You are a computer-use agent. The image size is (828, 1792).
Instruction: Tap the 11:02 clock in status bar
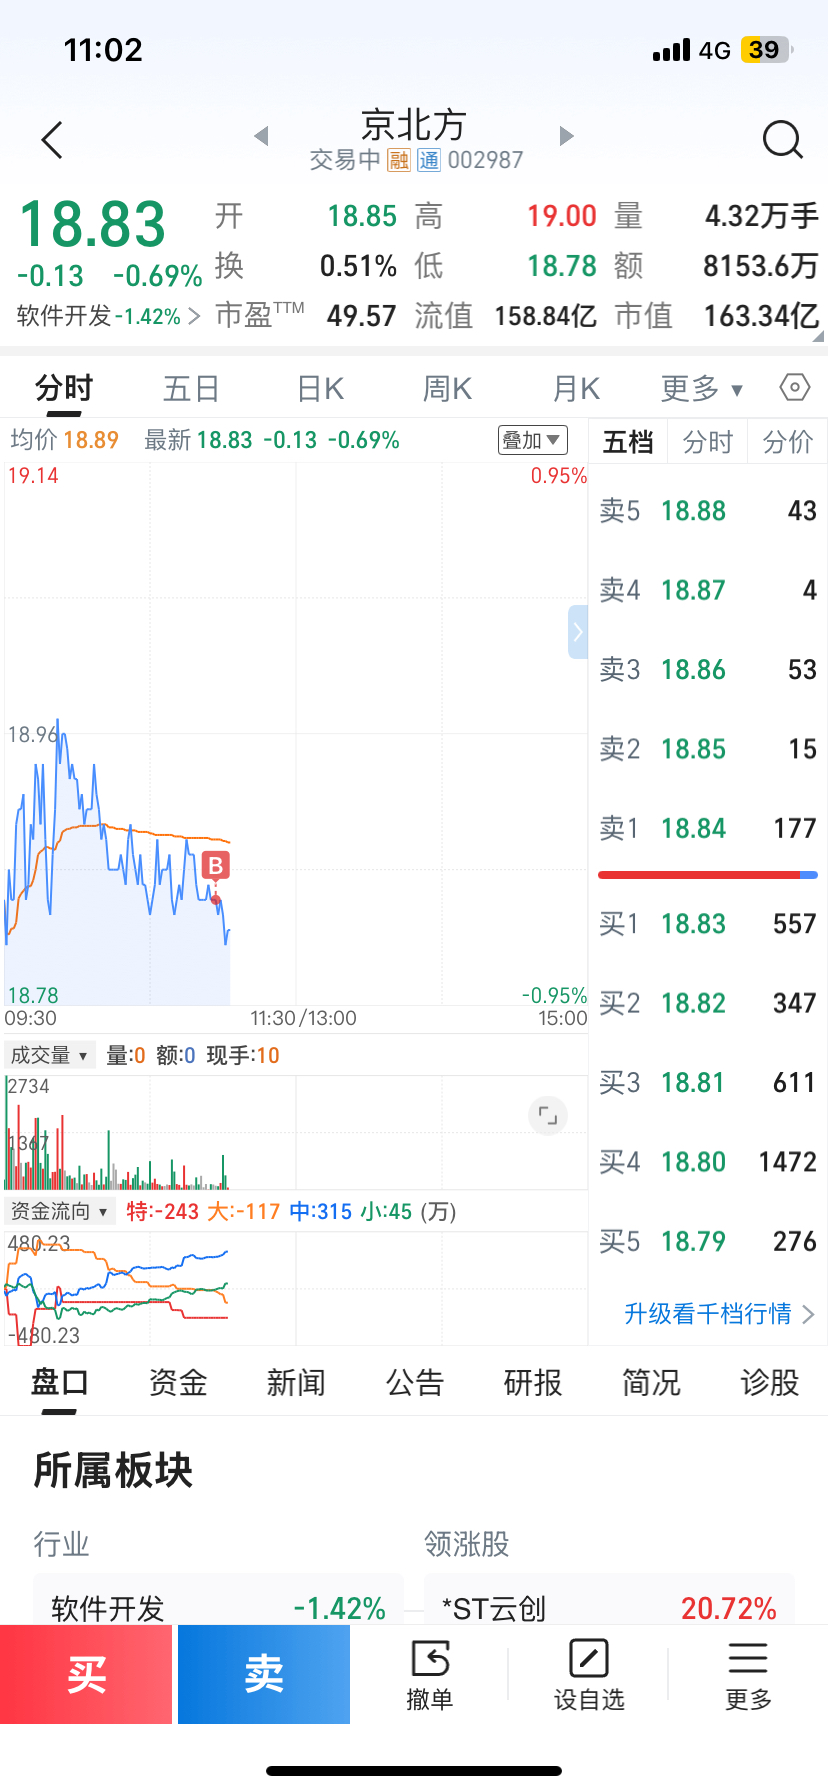(x=103, y=50)
